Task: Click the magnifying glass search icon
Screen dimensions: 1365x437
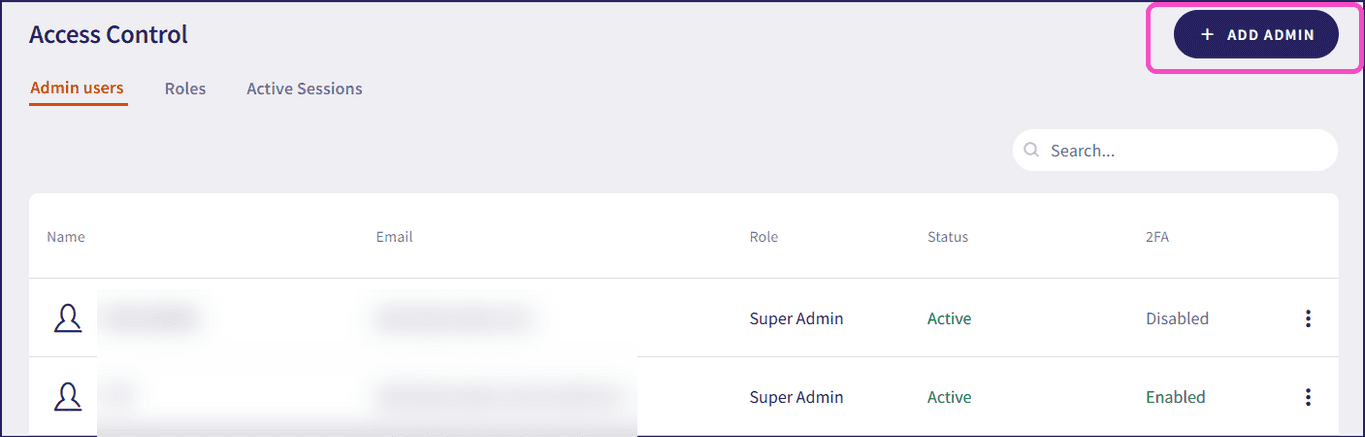Action: [x=1032, y=150]
